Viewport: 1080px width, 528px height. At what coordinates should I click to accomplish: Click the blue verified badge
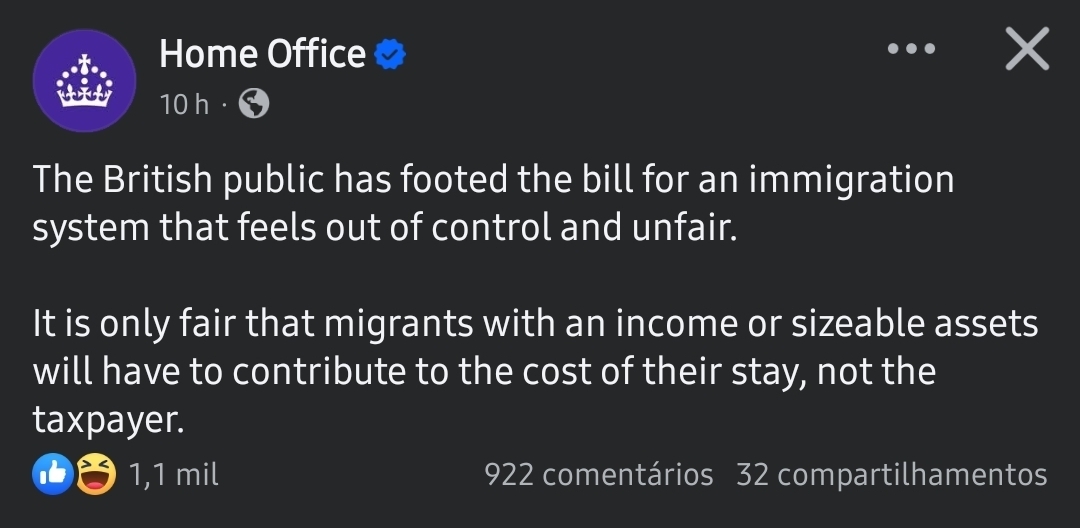390,55
